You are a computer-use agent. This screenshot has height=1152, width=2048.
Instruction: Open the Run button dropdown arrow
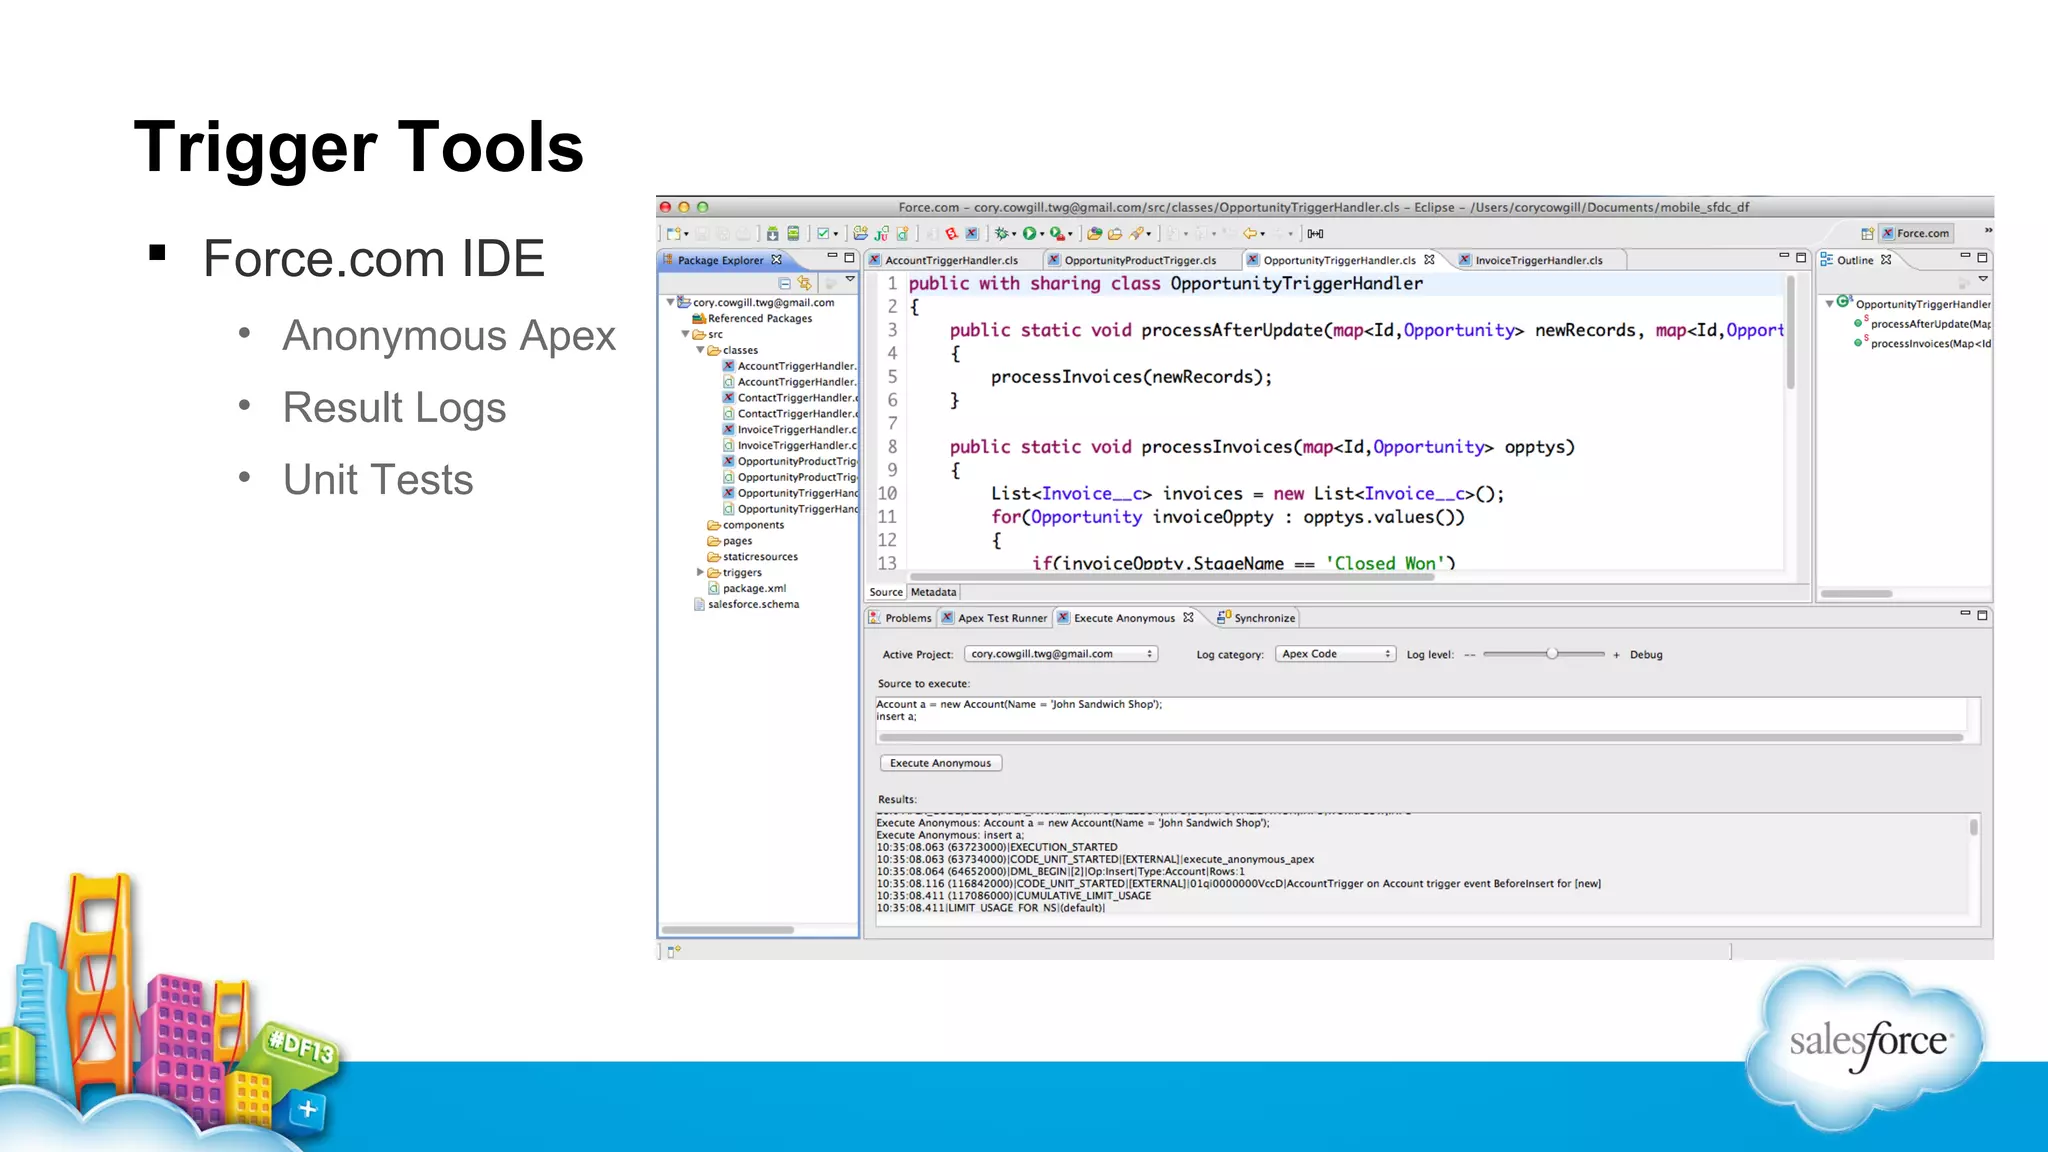click(1042, 235)
